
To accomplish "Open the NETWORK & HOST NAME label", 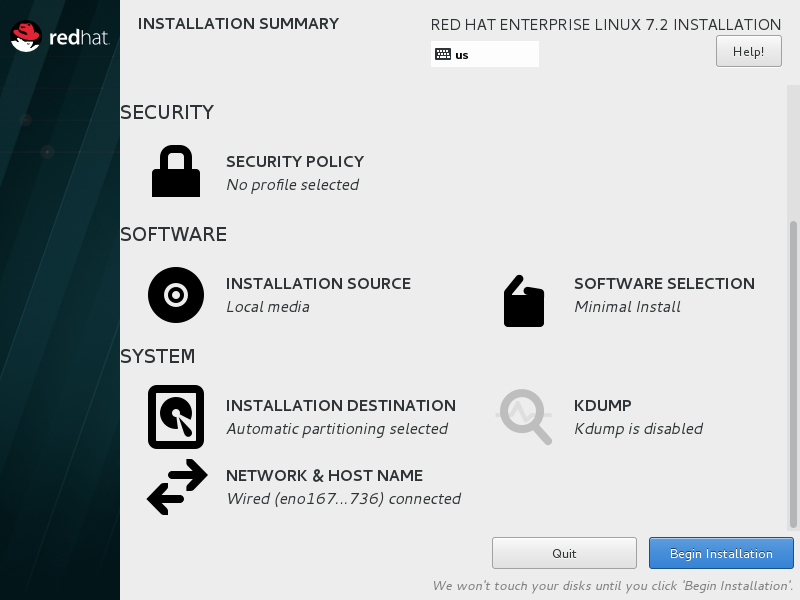I will (x=324, y=476).
